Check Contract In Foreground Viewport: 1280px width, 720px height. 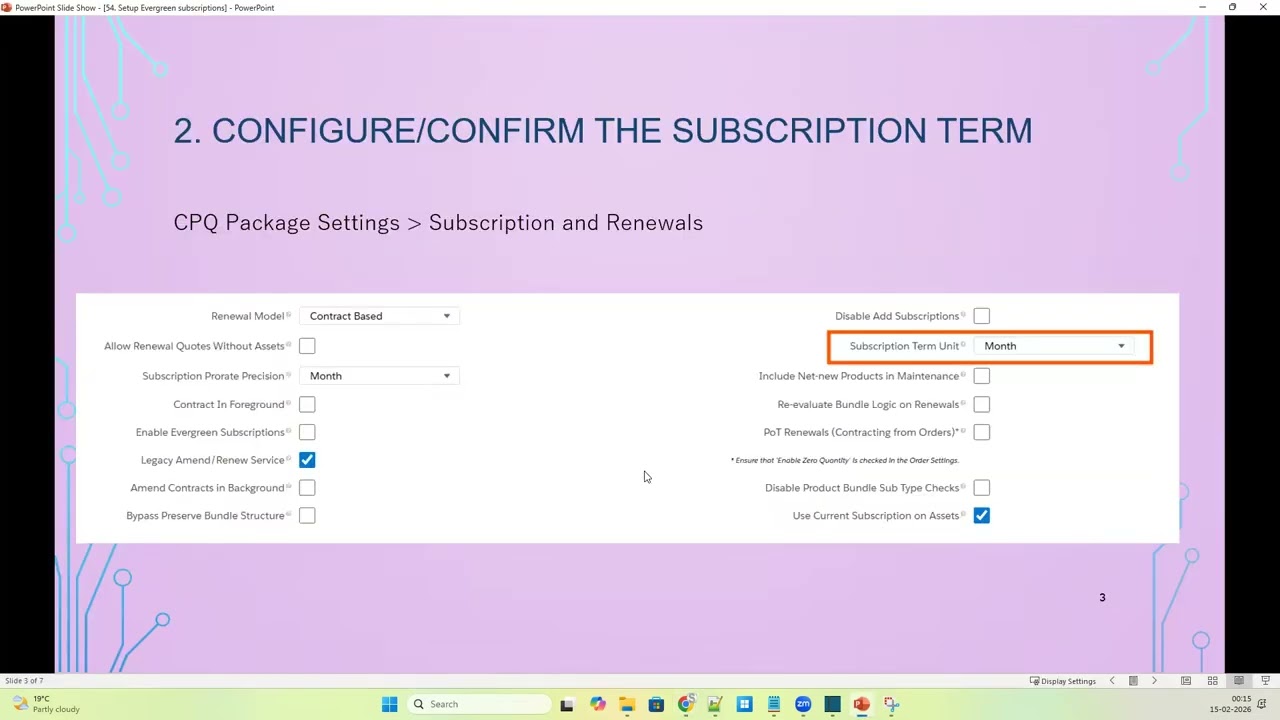pos(307,404)
